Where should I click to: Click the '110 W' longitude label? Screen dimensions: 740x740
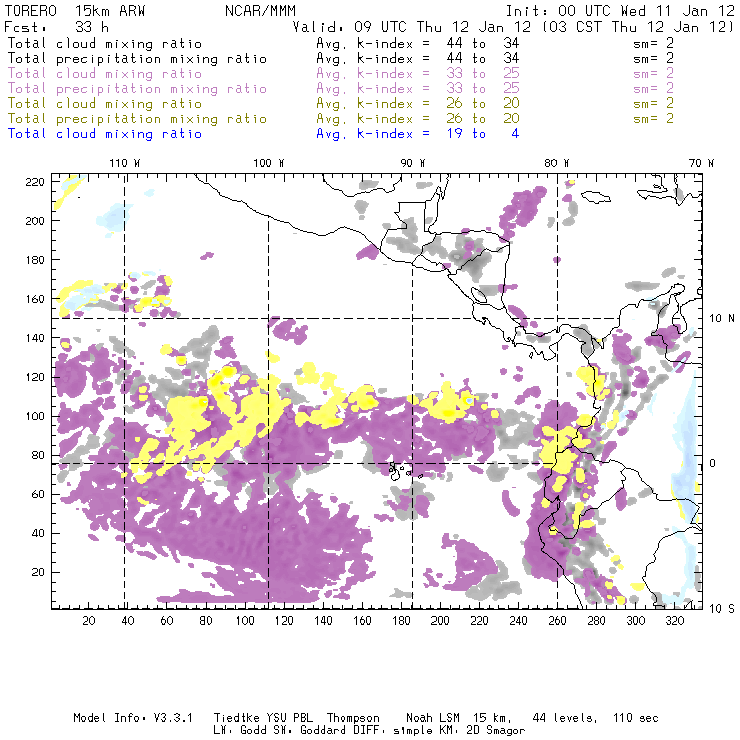coord(125,163)
